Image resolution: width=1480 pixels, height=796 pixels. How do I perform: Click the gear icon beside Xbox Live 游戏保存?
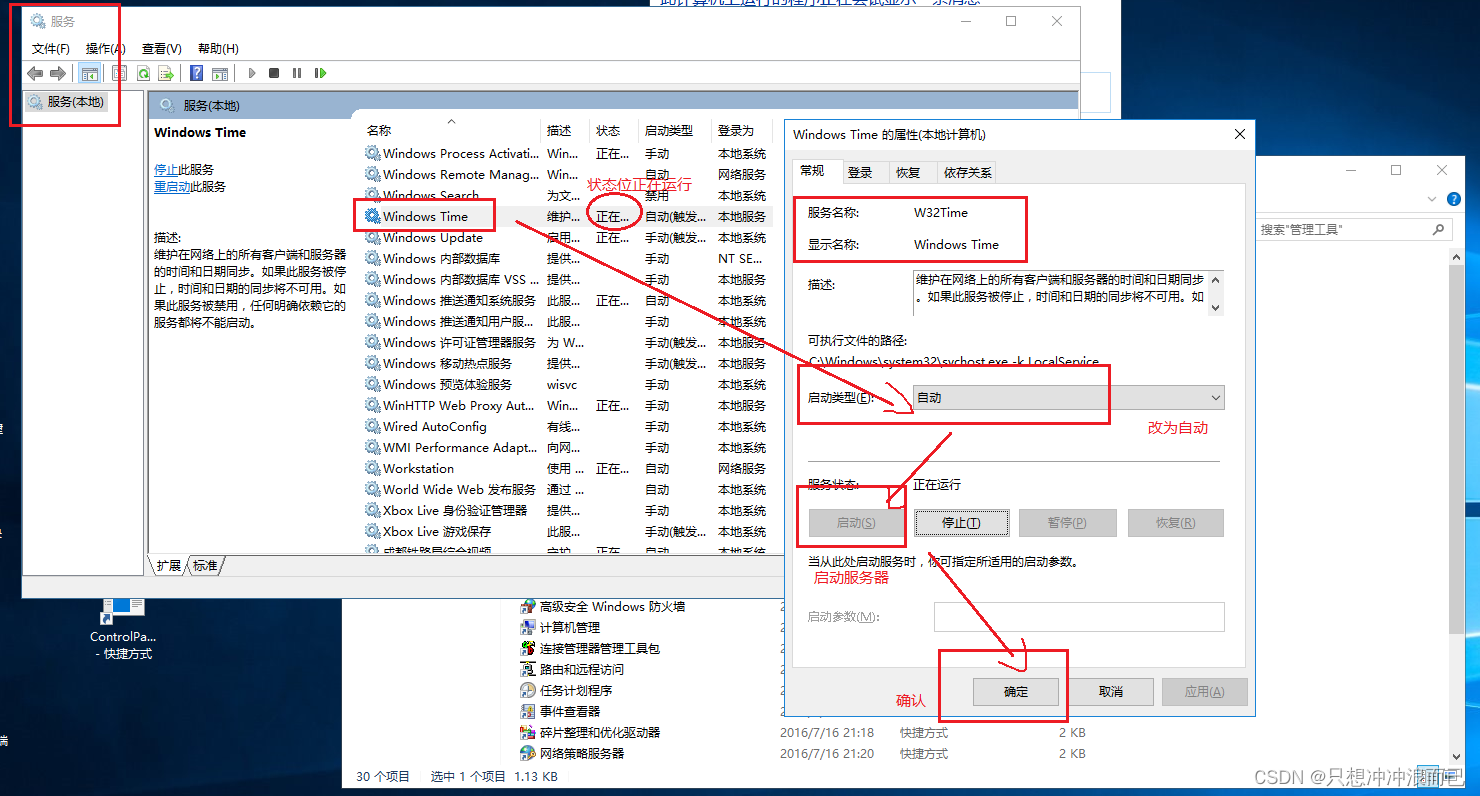tap(372, 532)
